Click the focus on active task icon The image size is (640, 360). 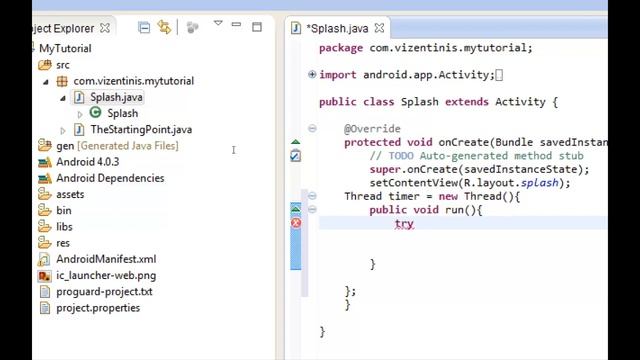(x=192, y=27)
